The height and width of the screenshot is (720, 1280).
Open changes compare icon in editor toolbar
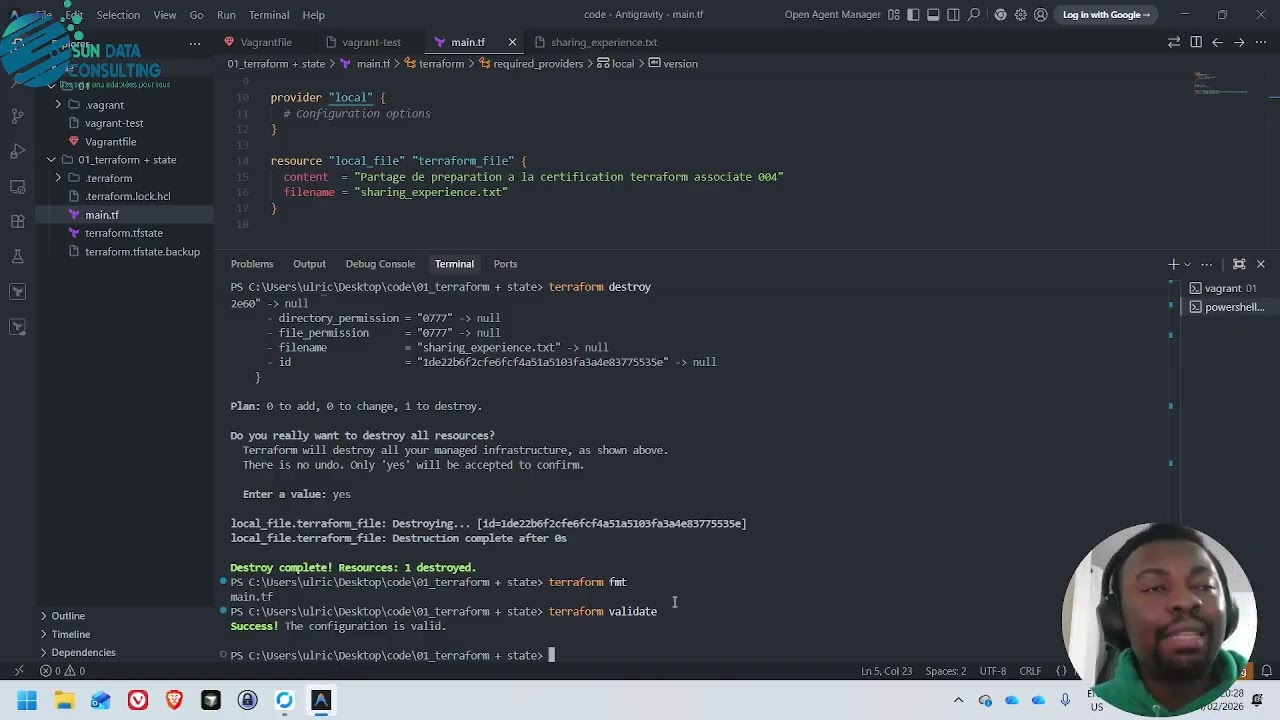pos(1174,42)
